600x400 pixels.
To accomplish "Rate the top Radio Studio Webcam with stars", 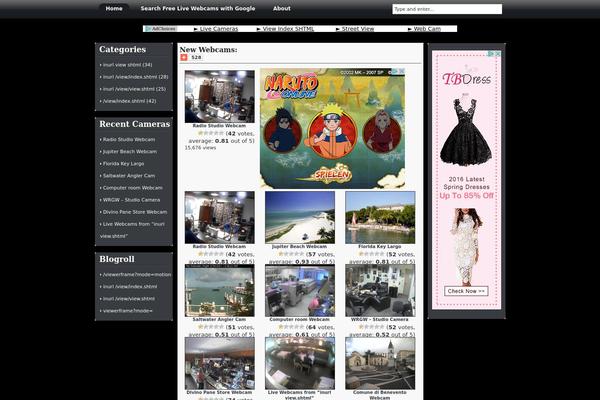I will coord(210,133).
